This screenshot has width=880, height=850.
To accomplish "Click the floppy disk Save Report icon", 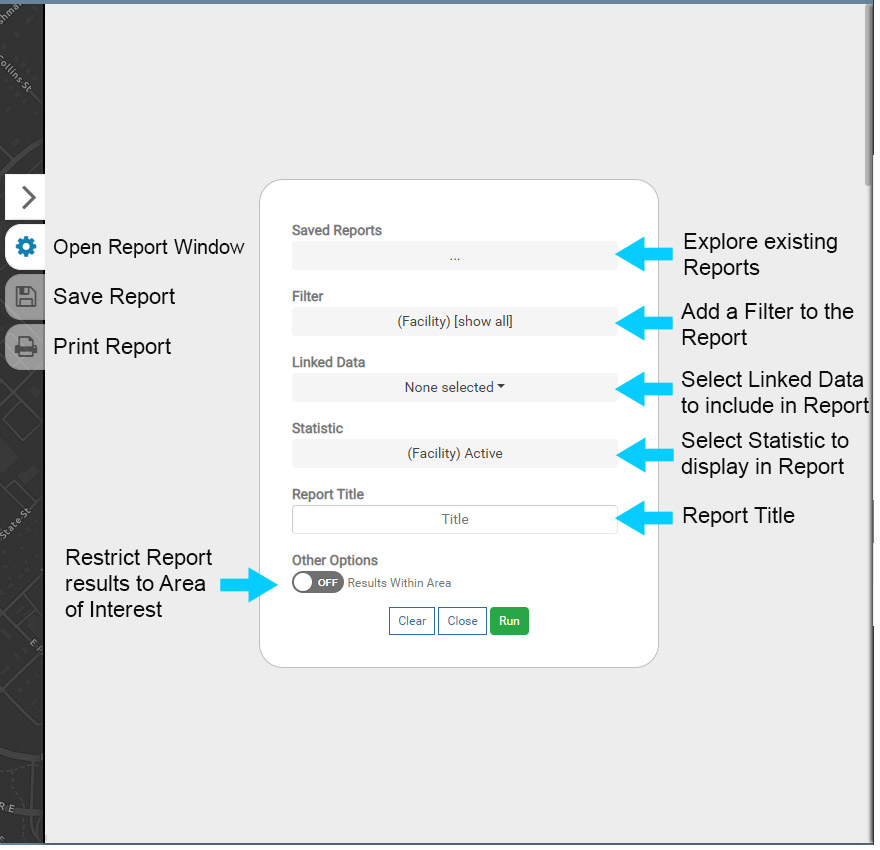I will point(26,297).
